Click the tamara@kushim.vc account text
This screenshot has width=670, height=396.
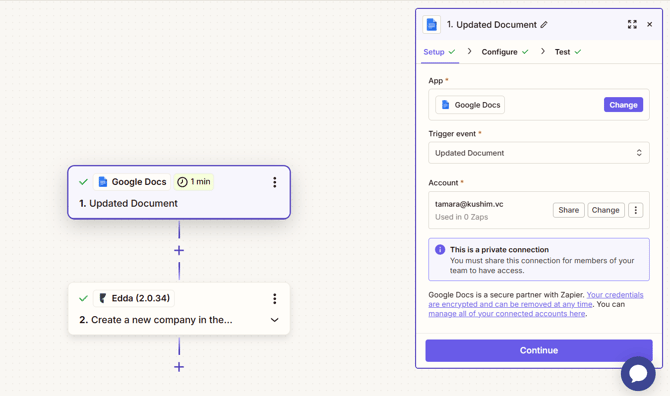click(469, 204)
